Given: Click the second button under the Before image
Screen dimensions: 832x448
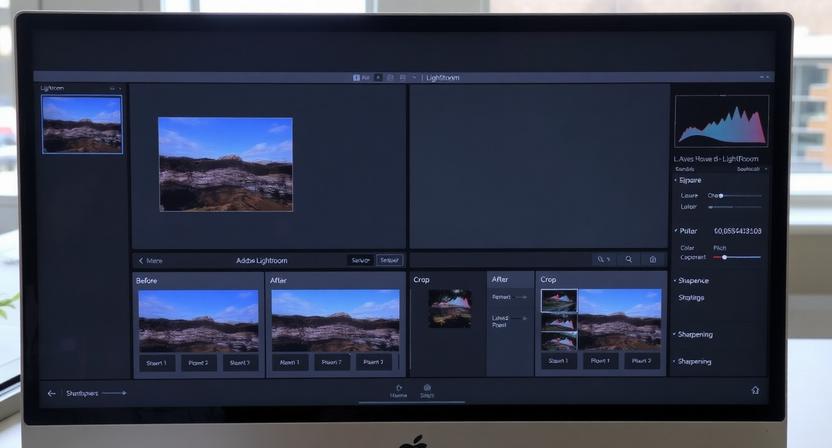Looking at the screenshot, I should coord(198,363).
